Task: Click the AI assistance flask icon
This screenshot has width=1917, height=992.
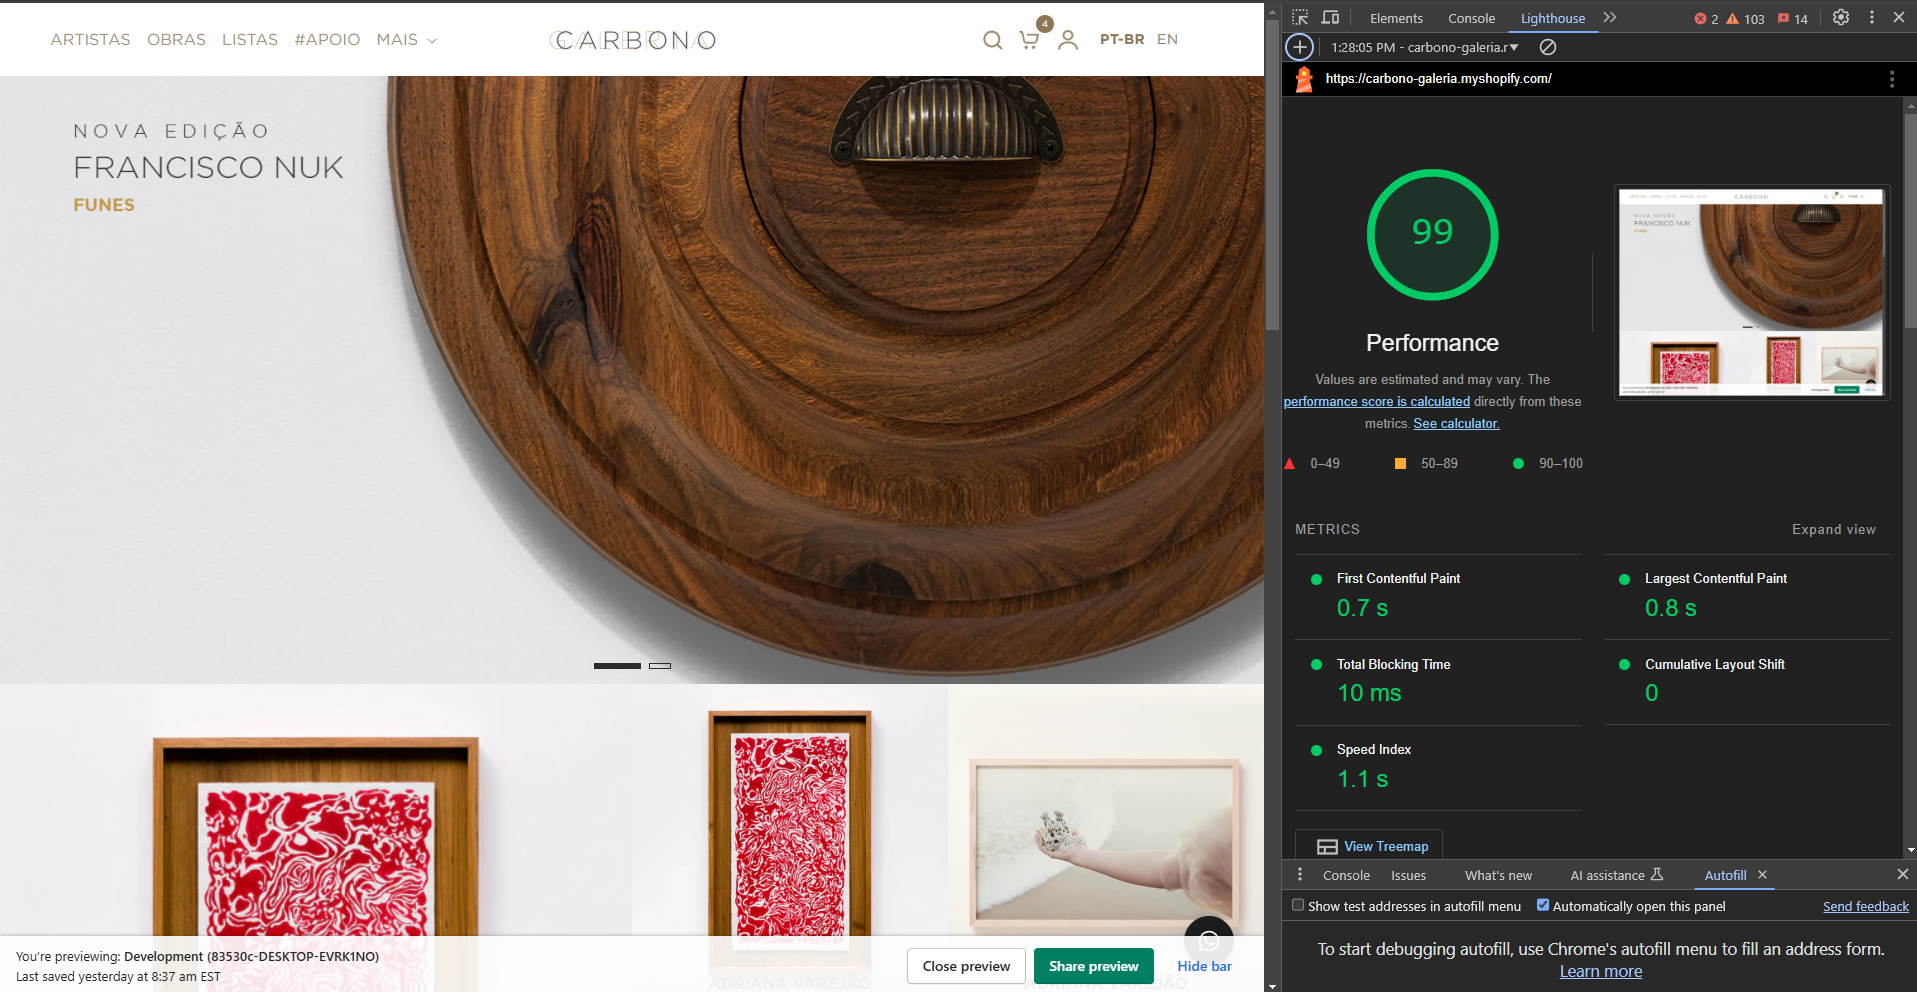Action: [x=1657, y=875]
